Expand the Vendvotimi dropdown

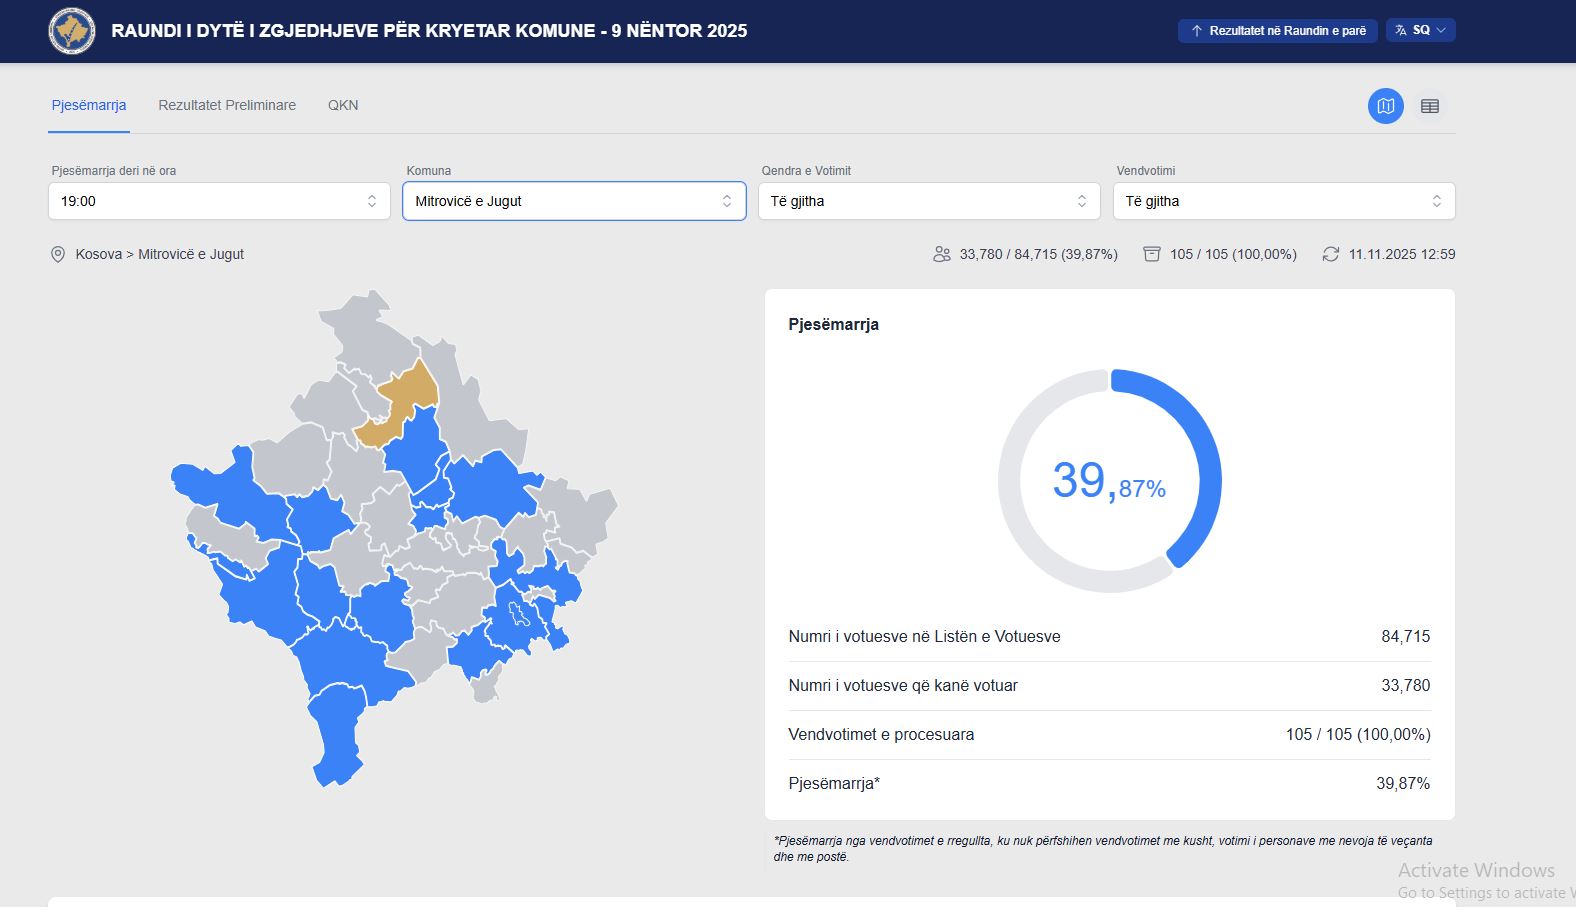tap(1284, 201)
